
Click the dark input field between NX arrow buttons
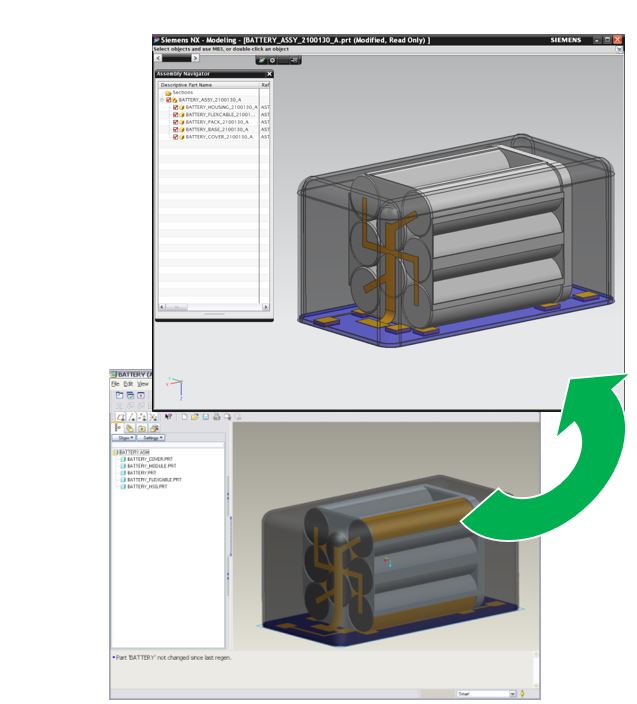pyautogui.click(x=176, y=58)
